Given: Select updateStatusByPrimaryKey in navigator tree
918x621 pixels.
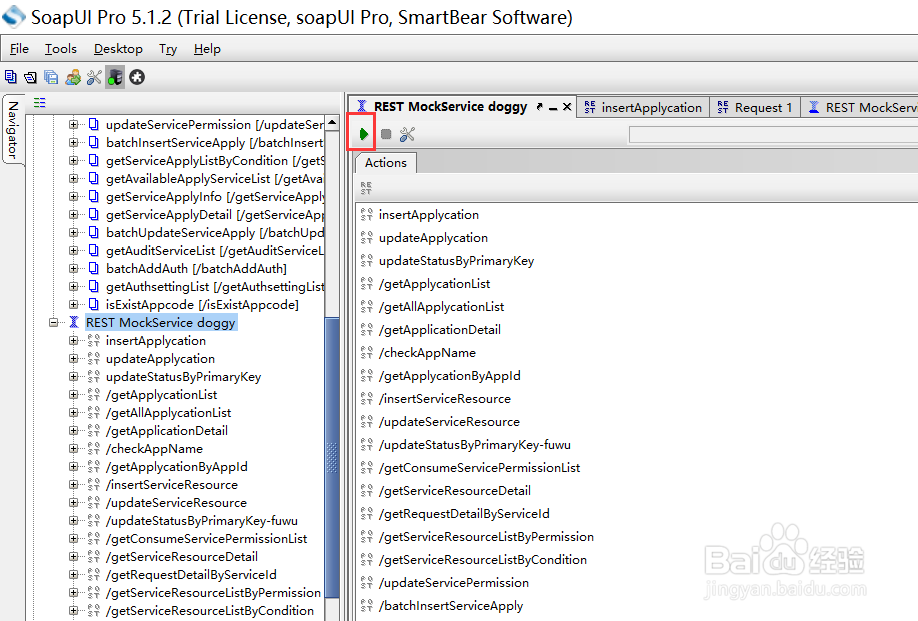Looking at the screenshot, I should [x=183, y=377].
